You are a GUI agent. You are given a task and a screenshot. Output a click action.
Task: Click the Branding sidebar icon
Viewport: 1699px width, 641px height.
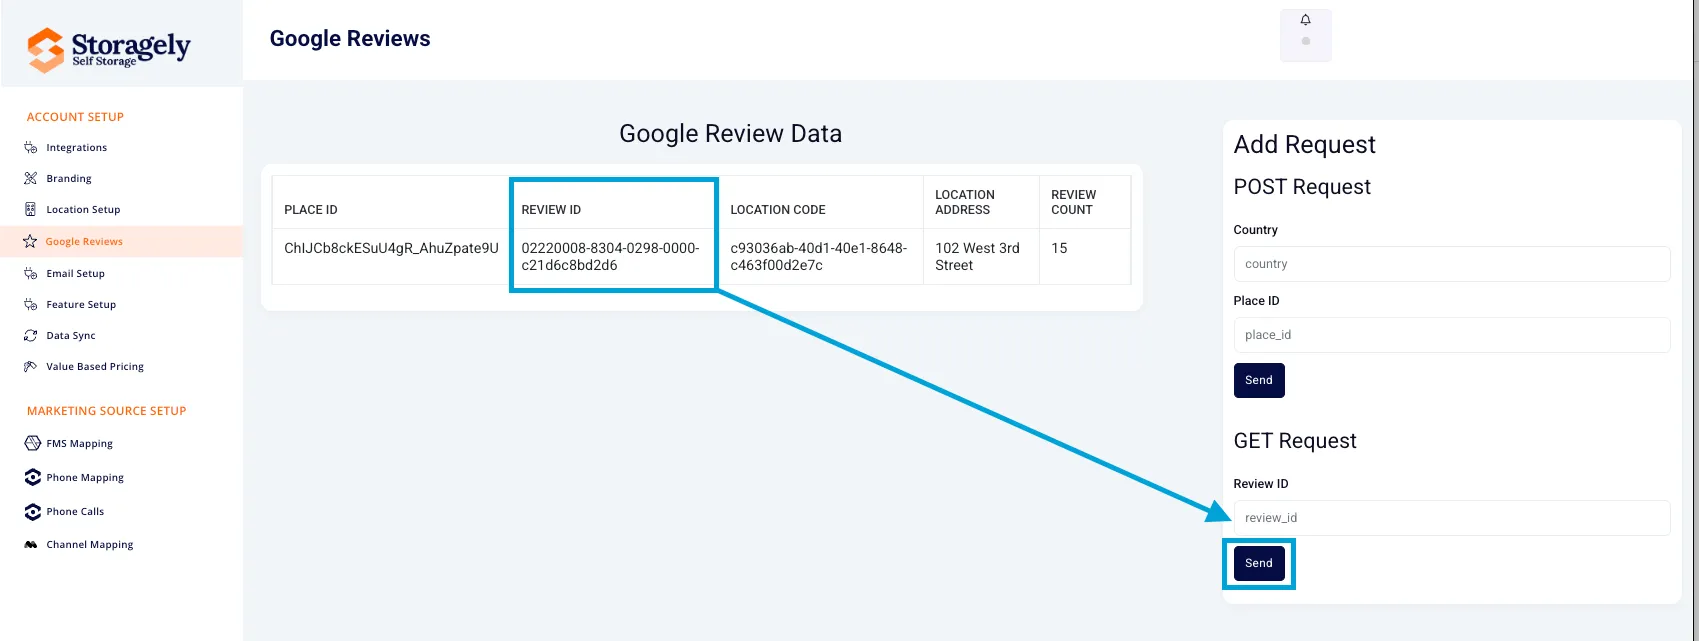(x=31, y=179)
